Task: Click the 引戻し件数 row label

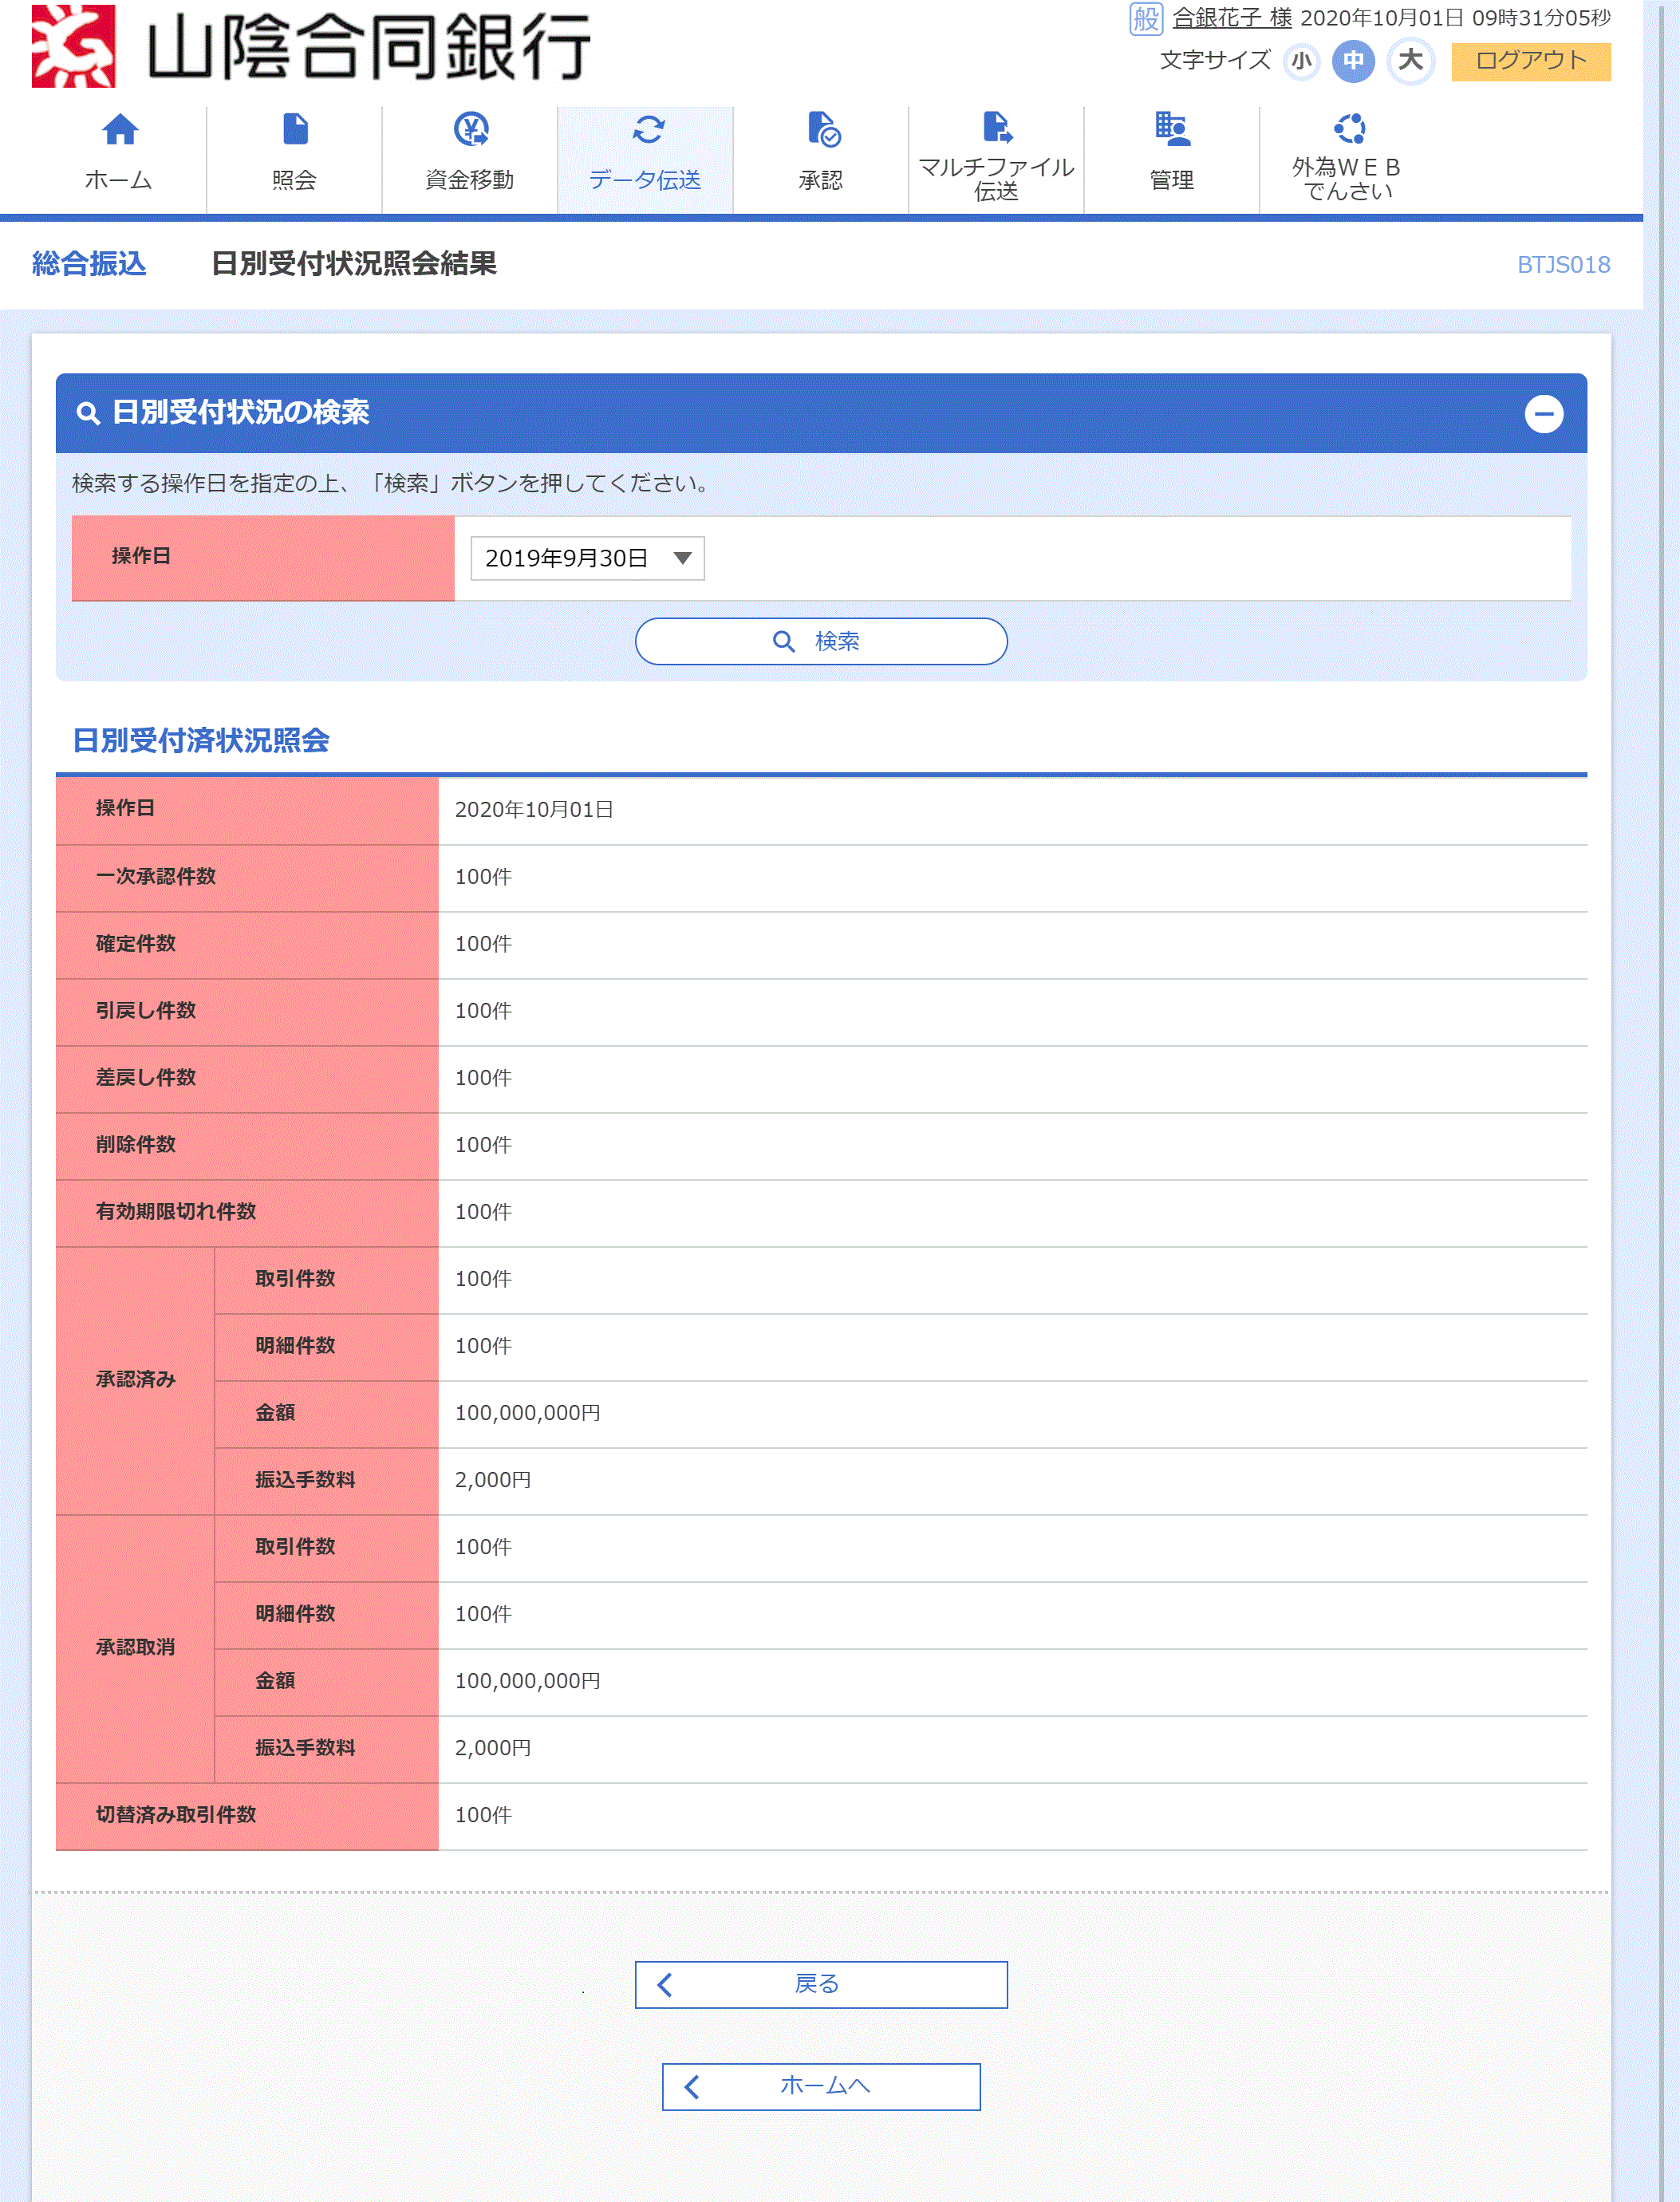Action: tap(146, 1011)
